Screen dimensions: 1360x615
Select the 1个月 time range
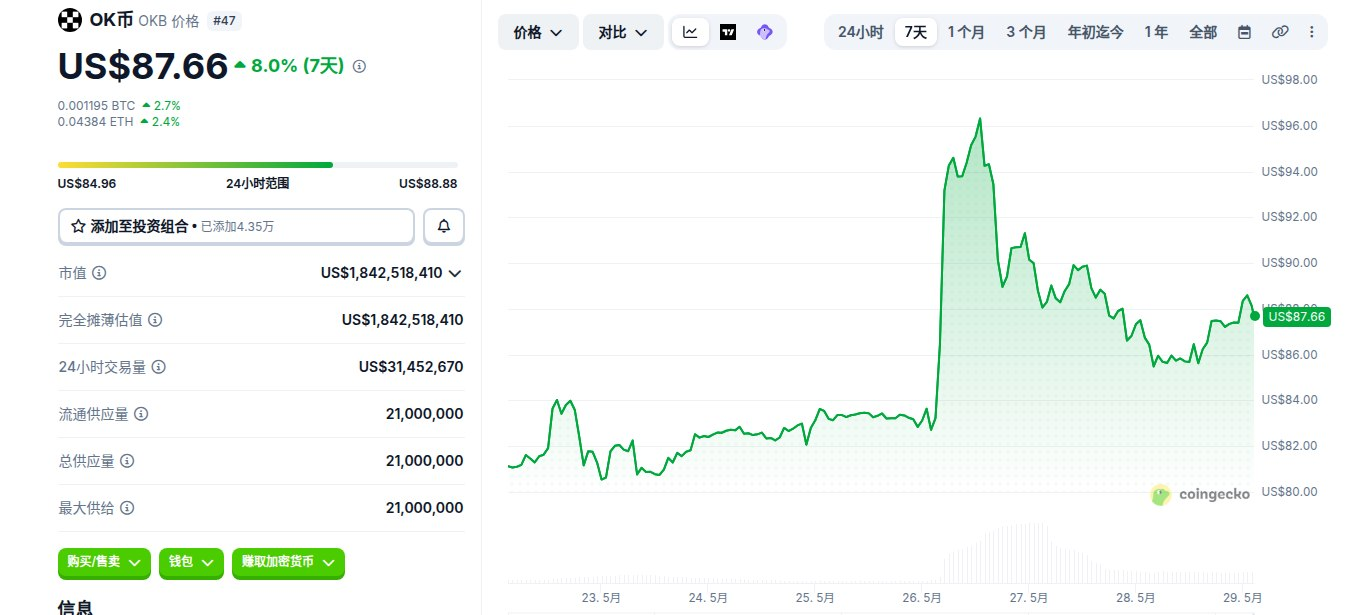tap(966, 32)
